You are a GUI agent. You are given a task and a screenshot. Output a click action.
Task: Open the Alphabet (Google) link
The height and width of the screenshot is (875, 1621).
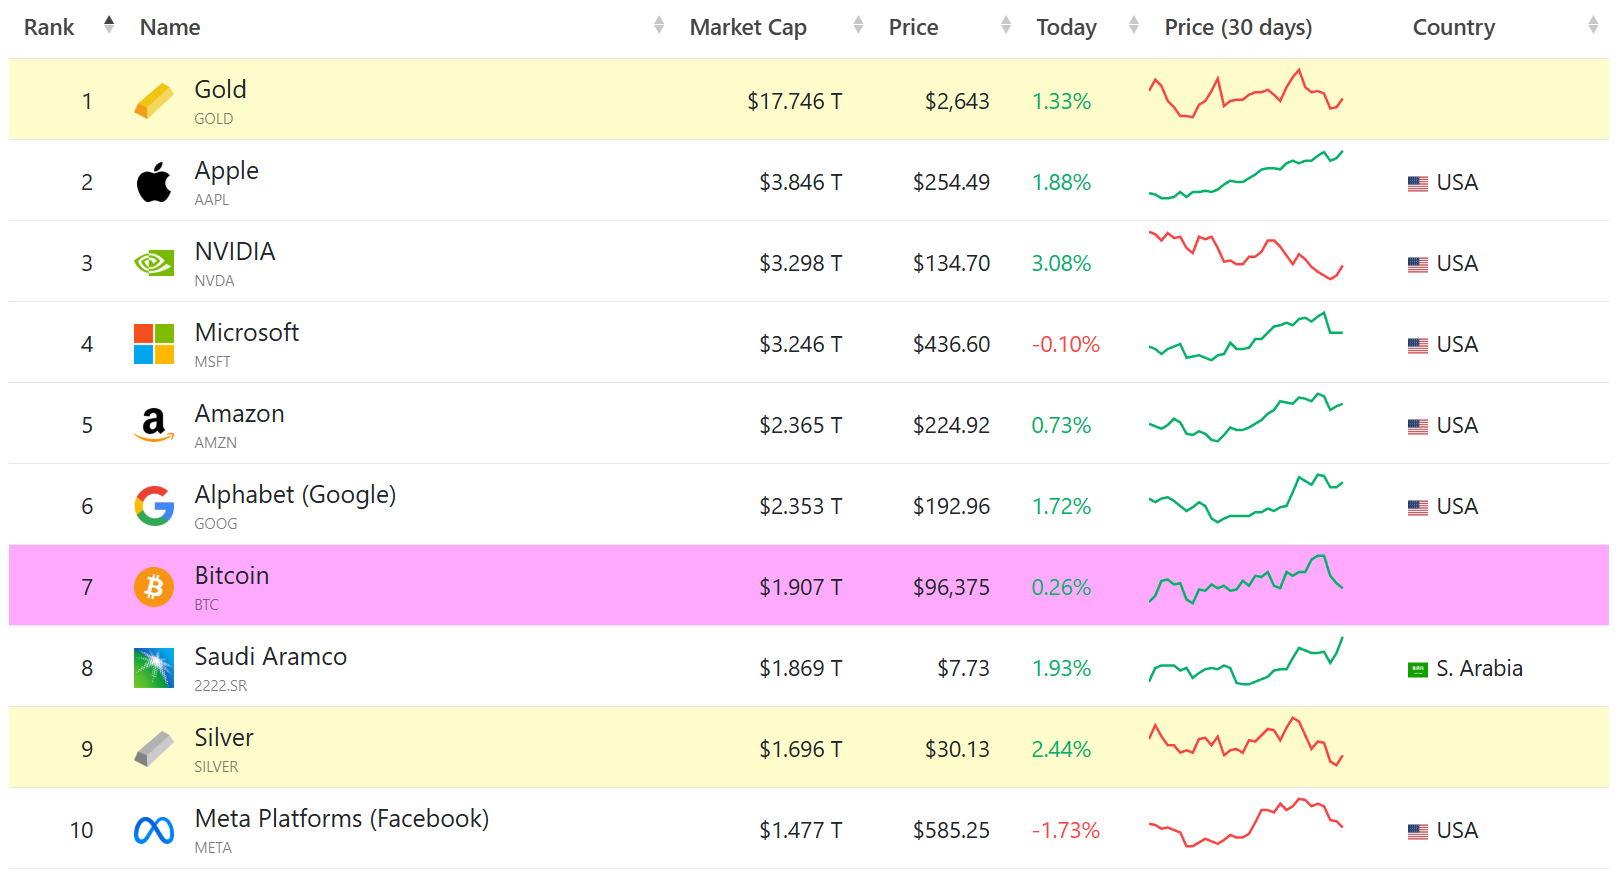295,494
